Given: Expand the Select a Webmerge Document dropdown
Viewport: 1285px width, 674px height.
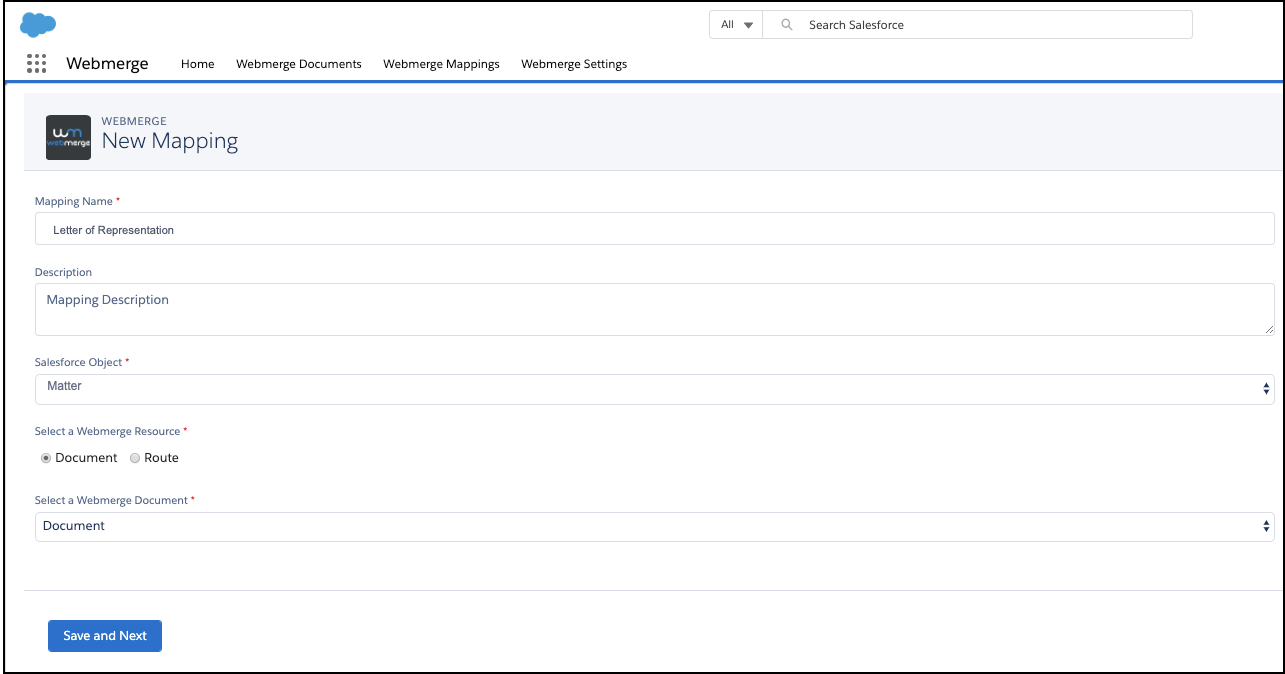Looking at the screenshot, I should tap(654, 527).
